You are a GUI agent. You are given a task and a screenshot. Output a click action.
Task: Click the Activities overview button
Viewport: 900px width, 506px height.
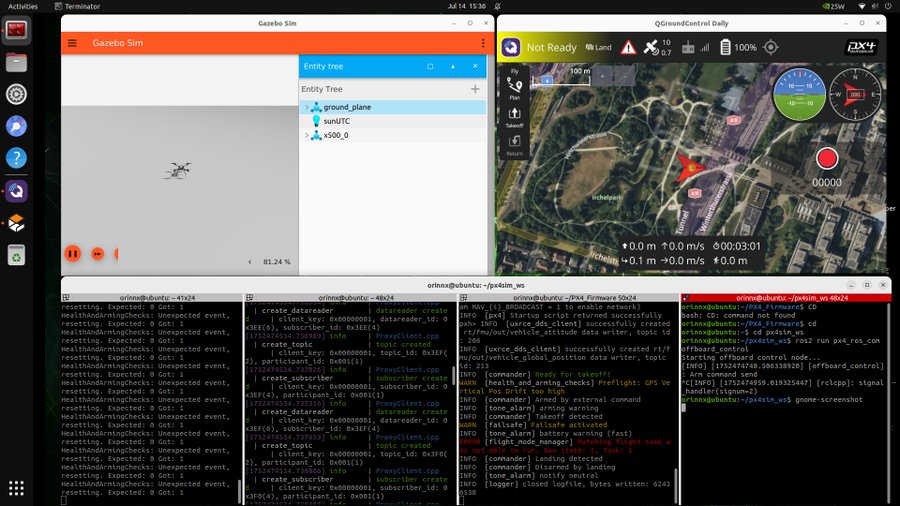point(23,6)
